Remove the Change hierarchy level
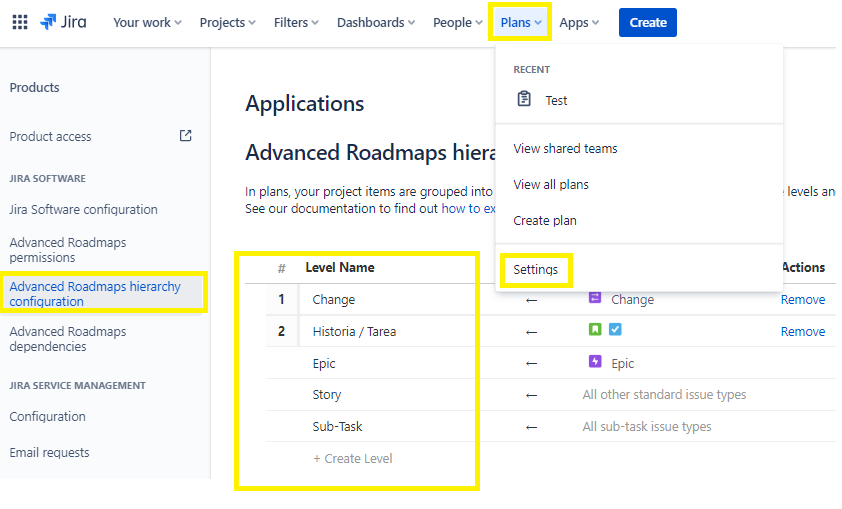The height and width of the screenshot is (509, 842). click(803, 300)
